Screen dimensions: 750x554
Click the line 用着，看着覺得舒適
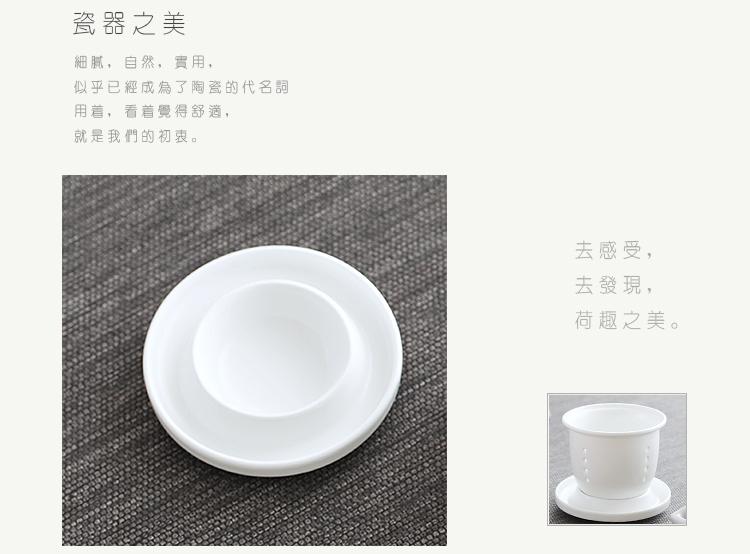coord(148,111)
